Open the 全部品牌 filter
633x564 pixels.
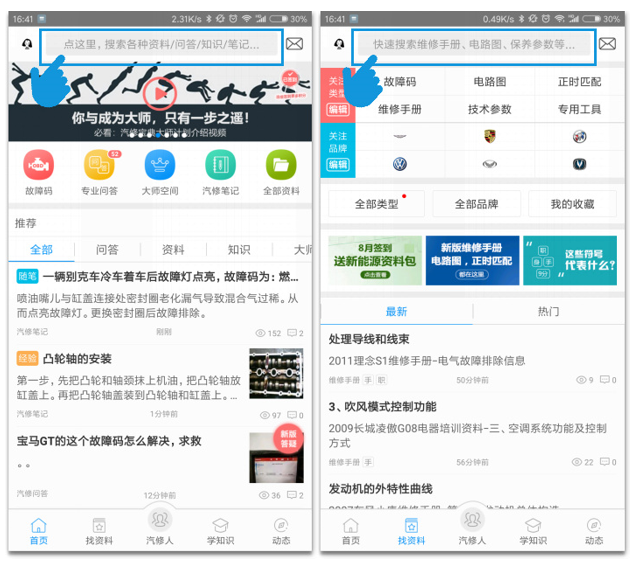[x=476, y=204]
